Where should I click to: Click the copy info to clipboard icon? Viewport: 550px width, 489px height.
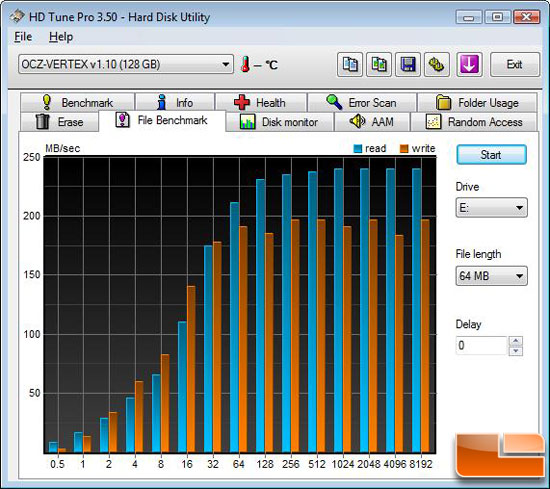coord(350,65)
